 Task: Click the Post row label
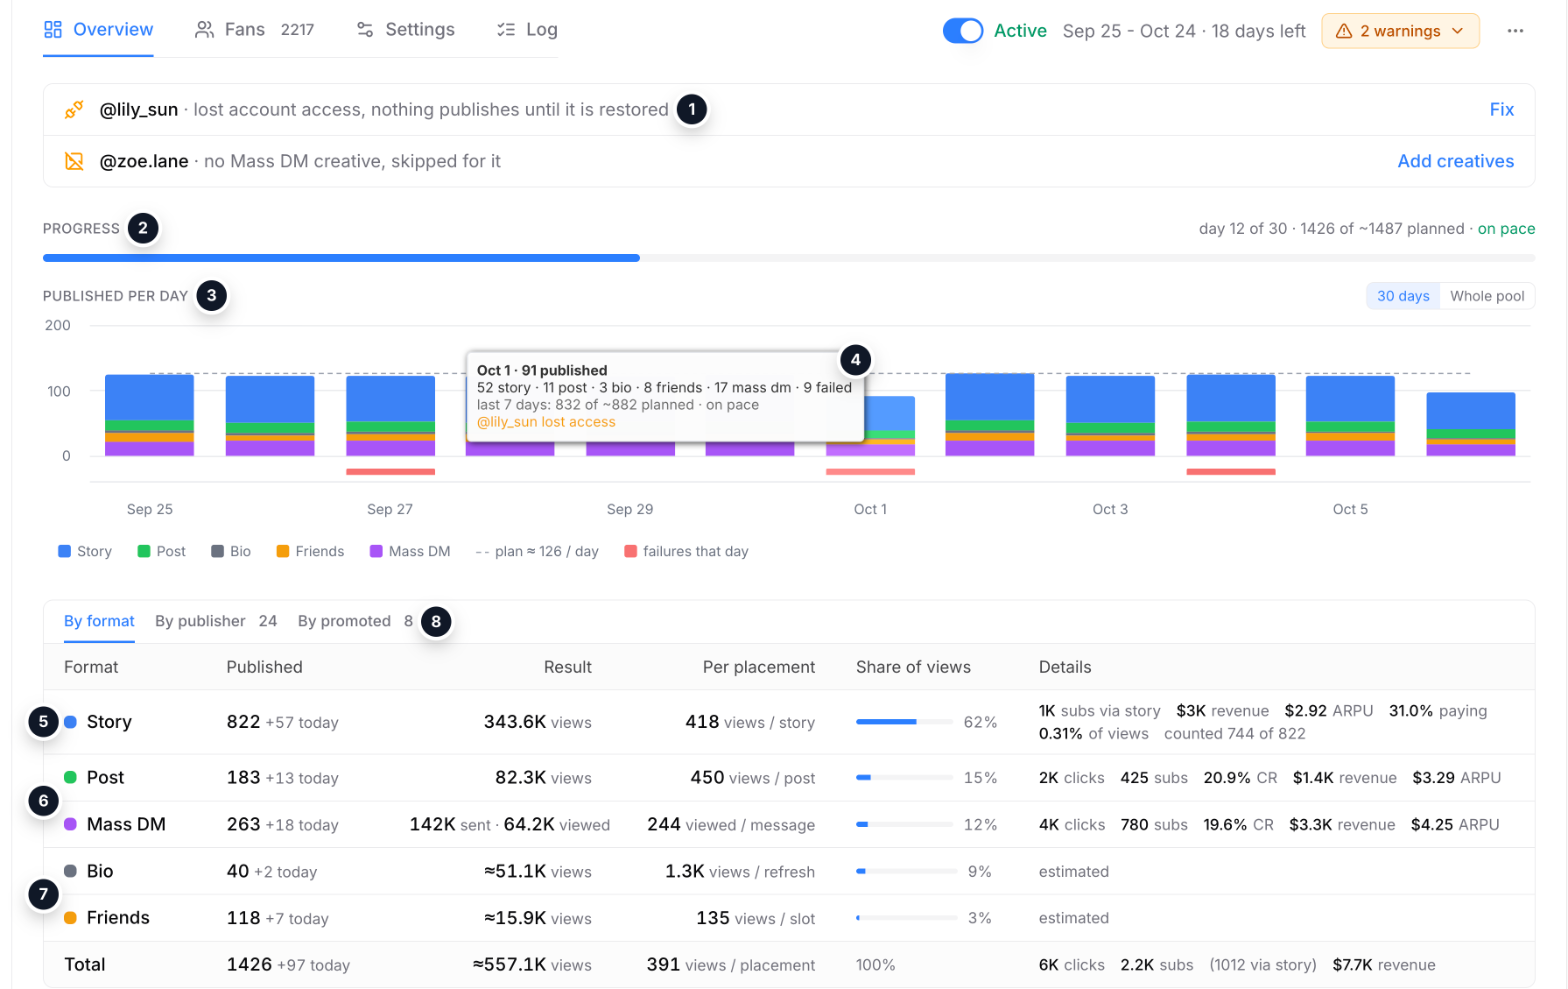[x=105, y=777]
